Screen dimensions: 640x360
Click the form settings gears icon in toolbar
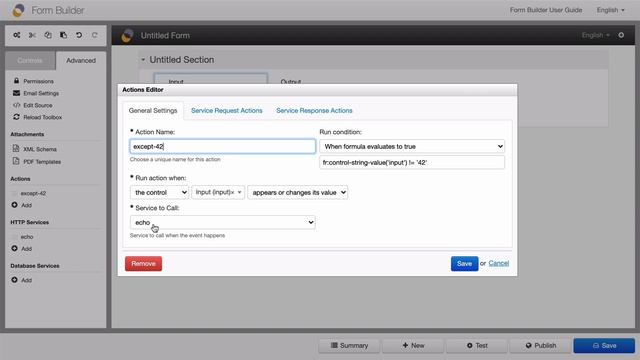pyautogui.click(x=17, y=35)
